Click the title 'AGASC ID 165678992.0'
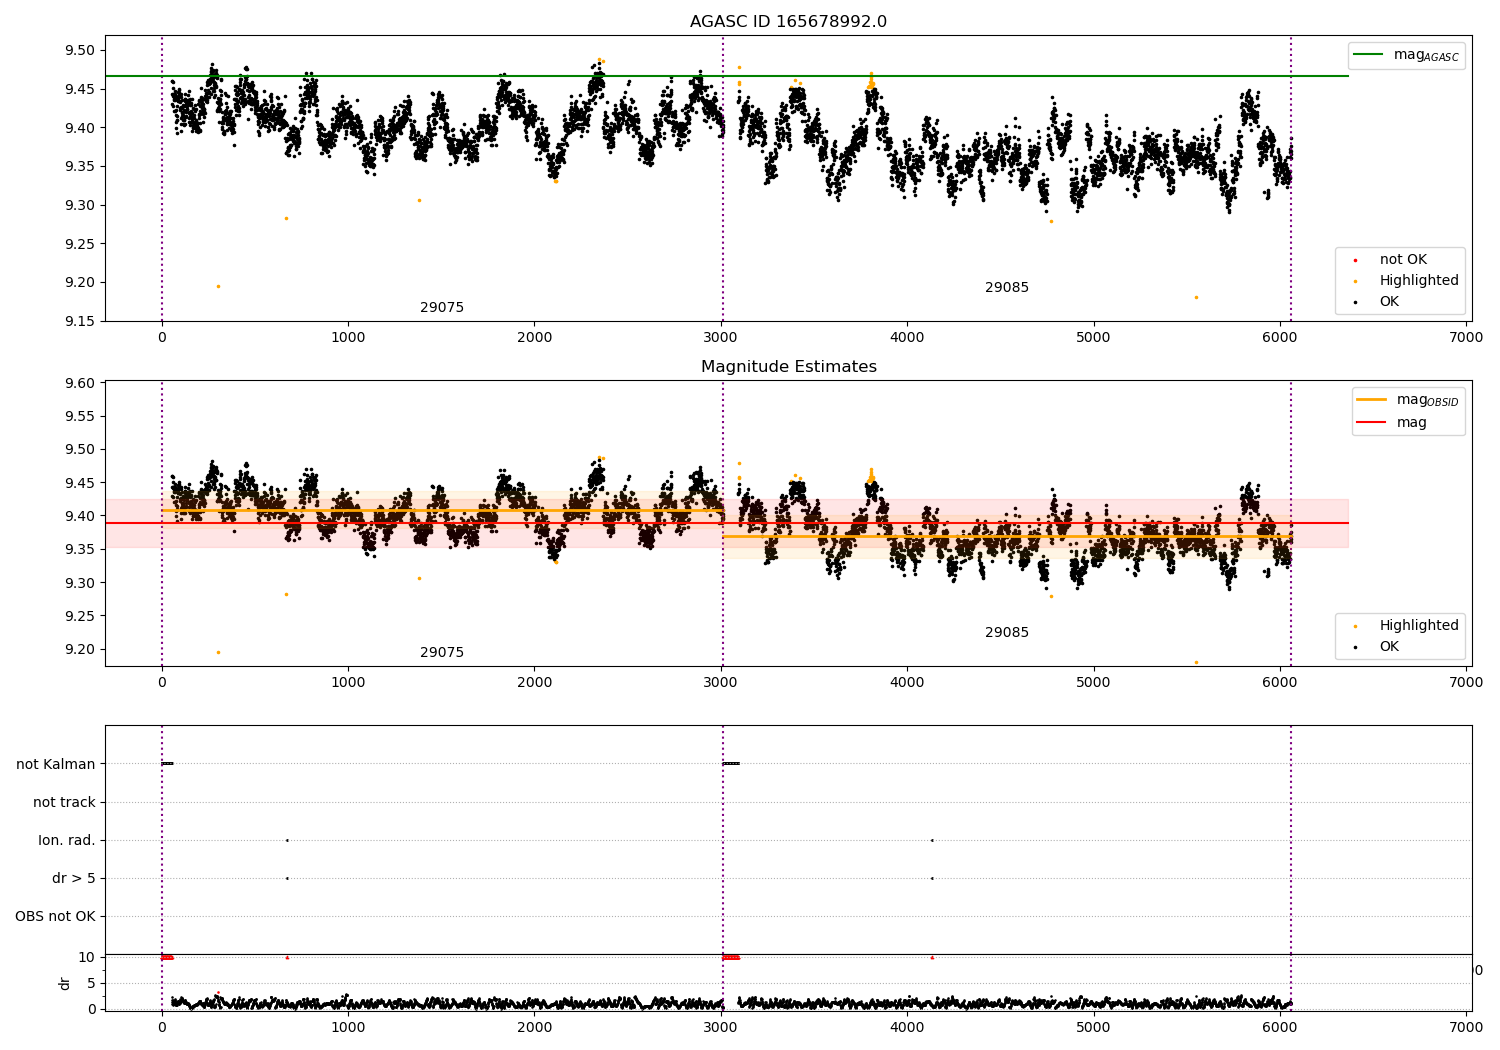Image resolution: width=1500 pixels, height=1050 pixels. tap(788, 22)
